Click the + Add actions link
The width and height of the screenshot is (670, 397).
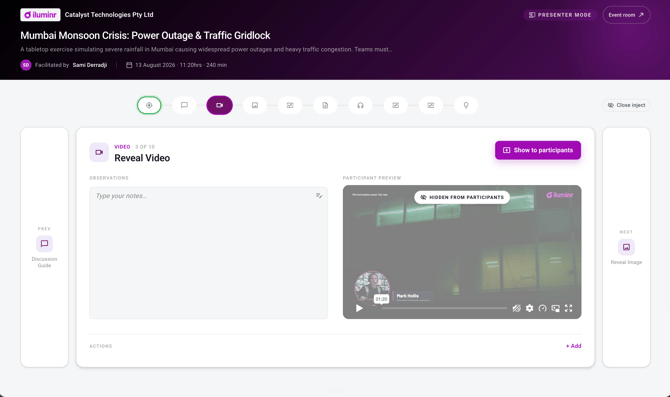pyautogui.click(x=573, y=346)
